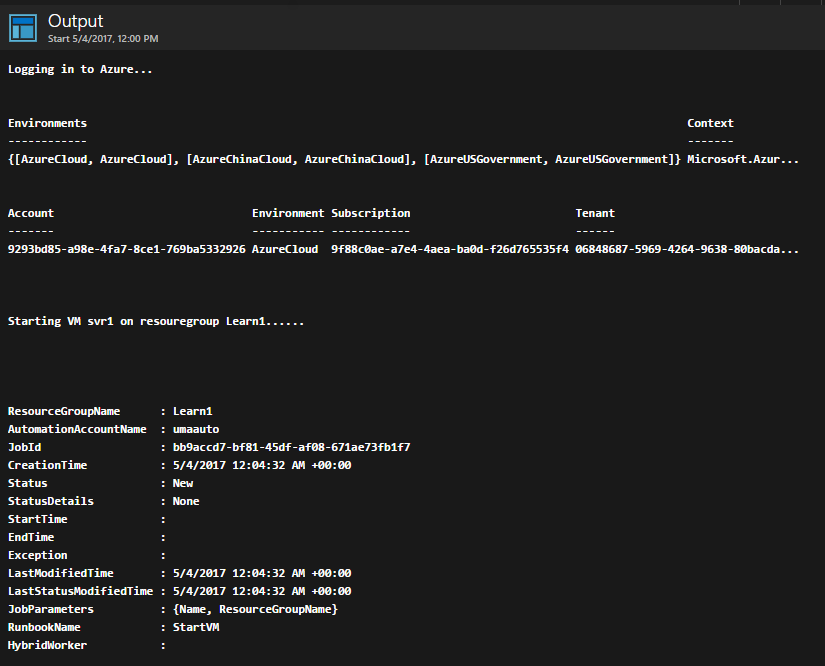Click the Output blade icon
Screen dimensions: 825x666
[x=23, y=28]
